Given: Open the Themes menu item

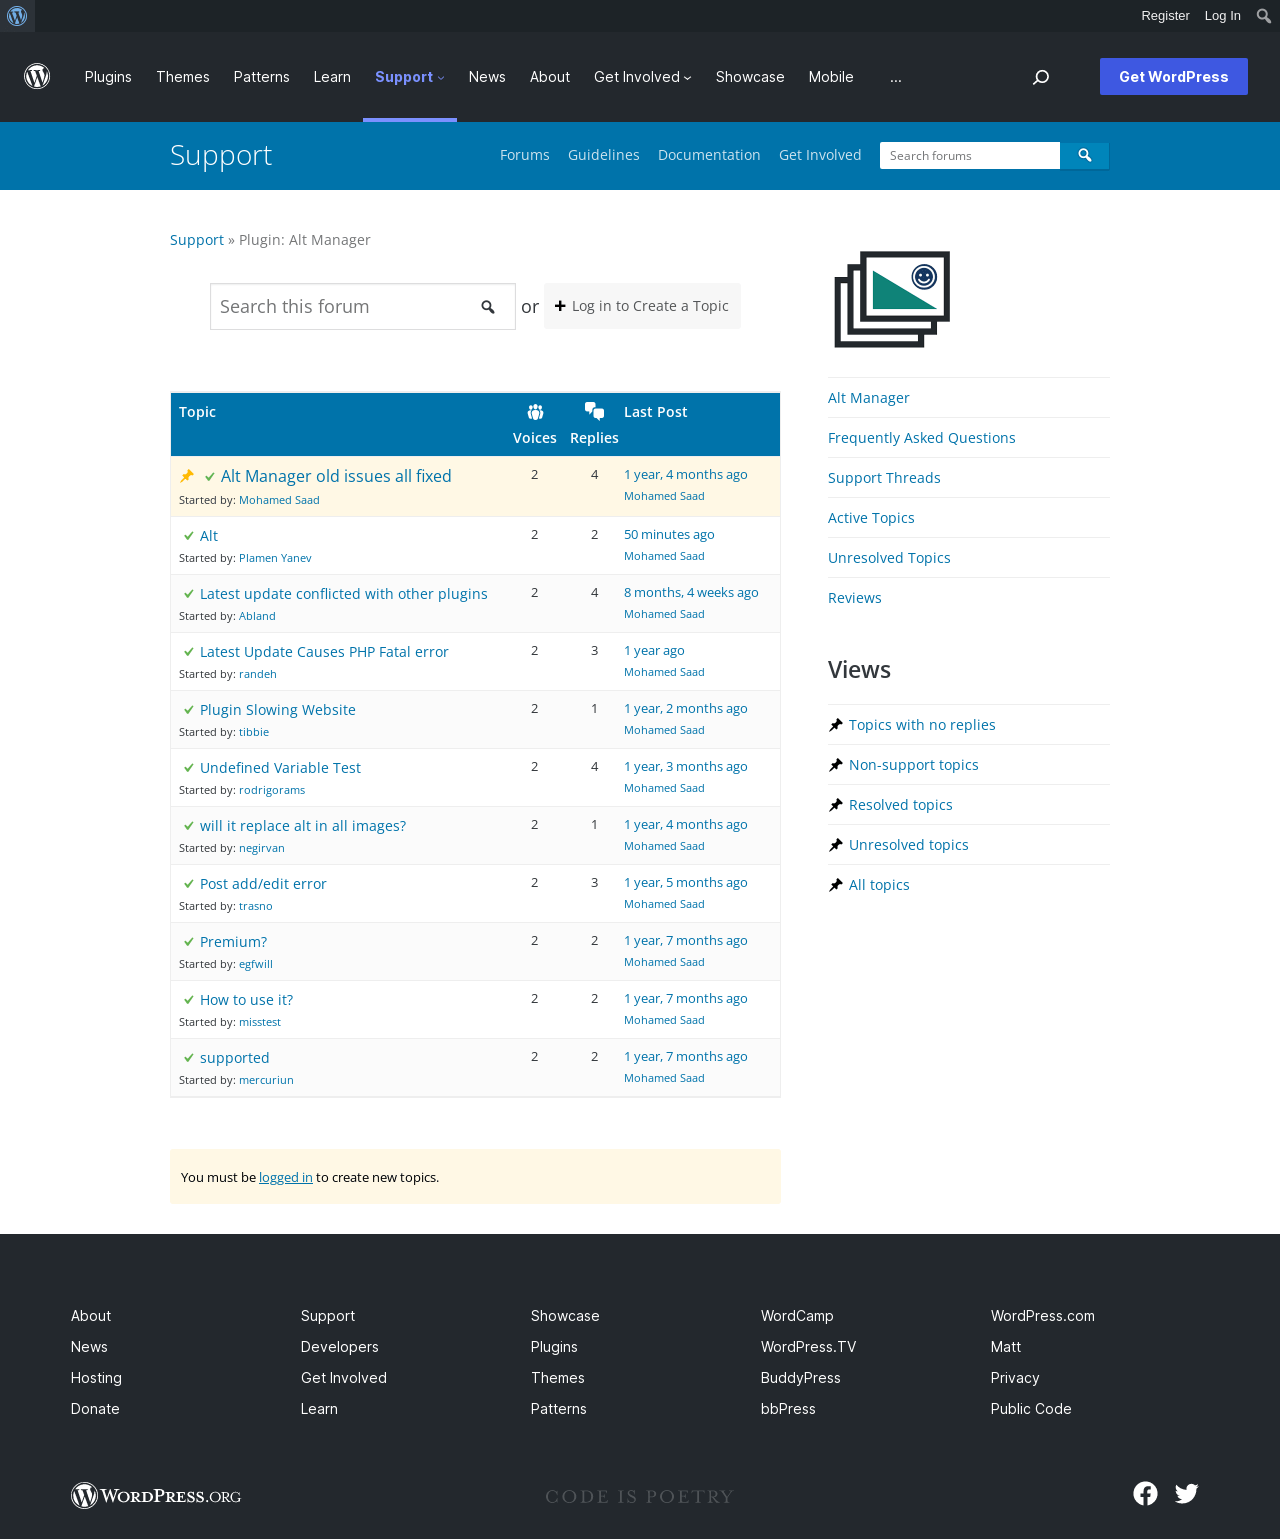Looking at the screenshot, I should (x=183, y=77).
